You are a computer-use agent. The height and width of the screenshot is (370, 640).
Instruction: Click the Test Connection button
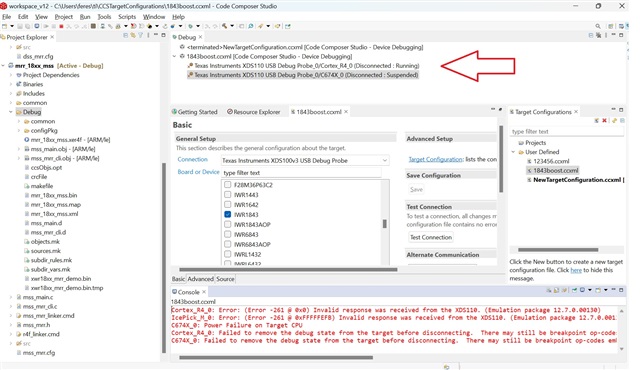(x=431, y=237)
